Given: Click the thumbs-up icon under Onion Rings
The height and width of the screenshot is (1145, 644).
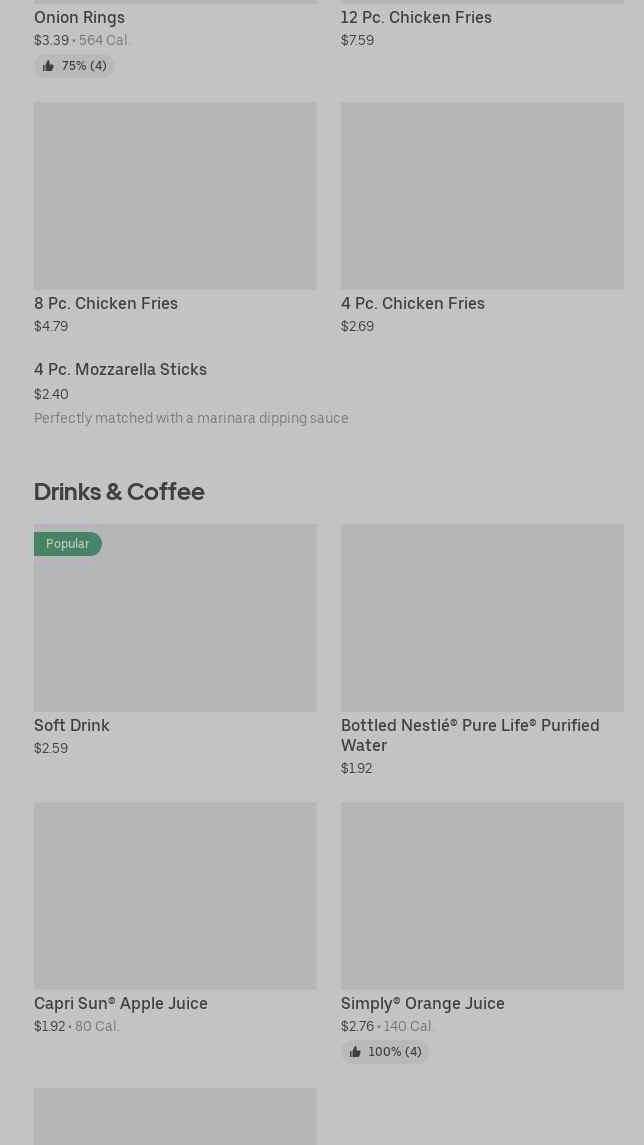Looking at the screenshot, I should pyautogui.click(x=48, y=66).
